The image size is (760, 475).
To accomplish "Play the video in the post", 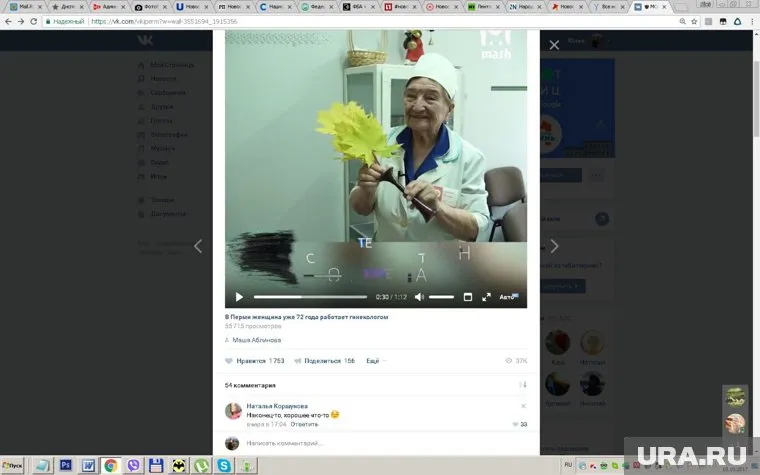I will click(239, 297).
